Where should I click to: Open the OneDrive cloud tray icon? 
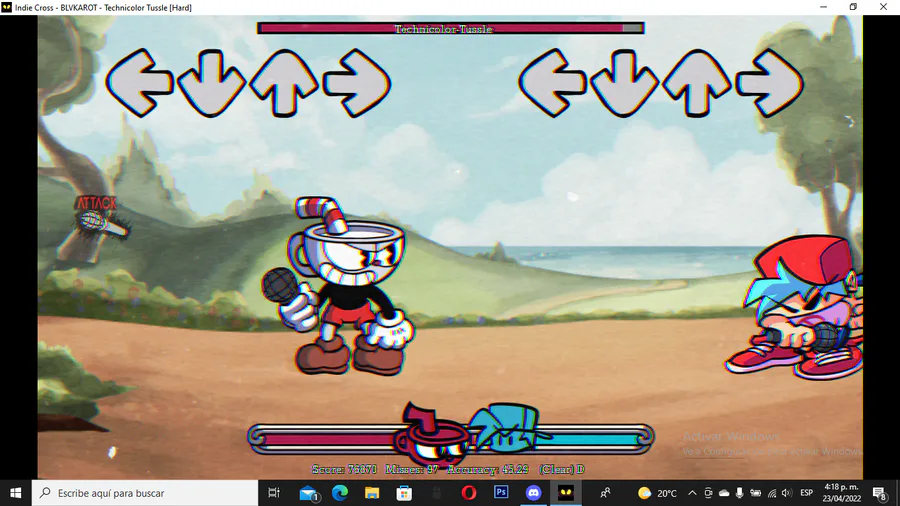(724, 493)
